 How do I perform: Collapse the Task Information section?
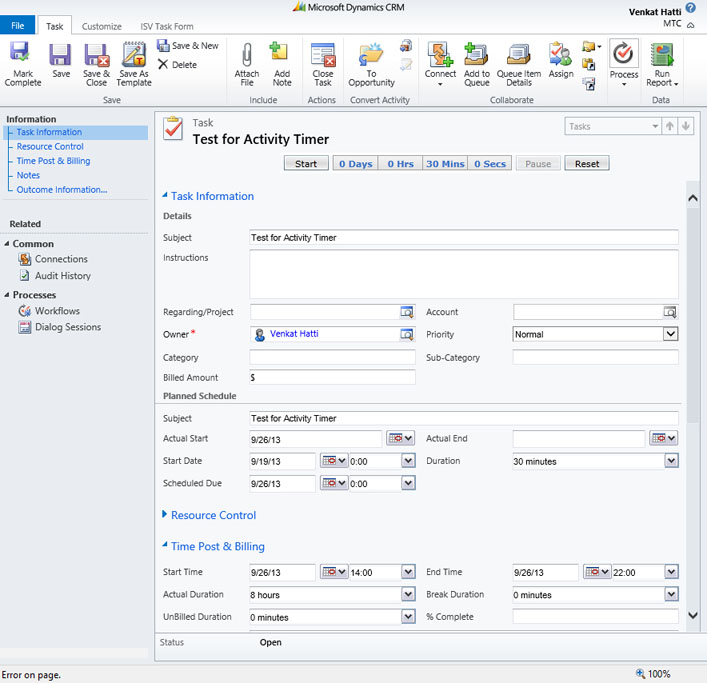tap(212, 196)
